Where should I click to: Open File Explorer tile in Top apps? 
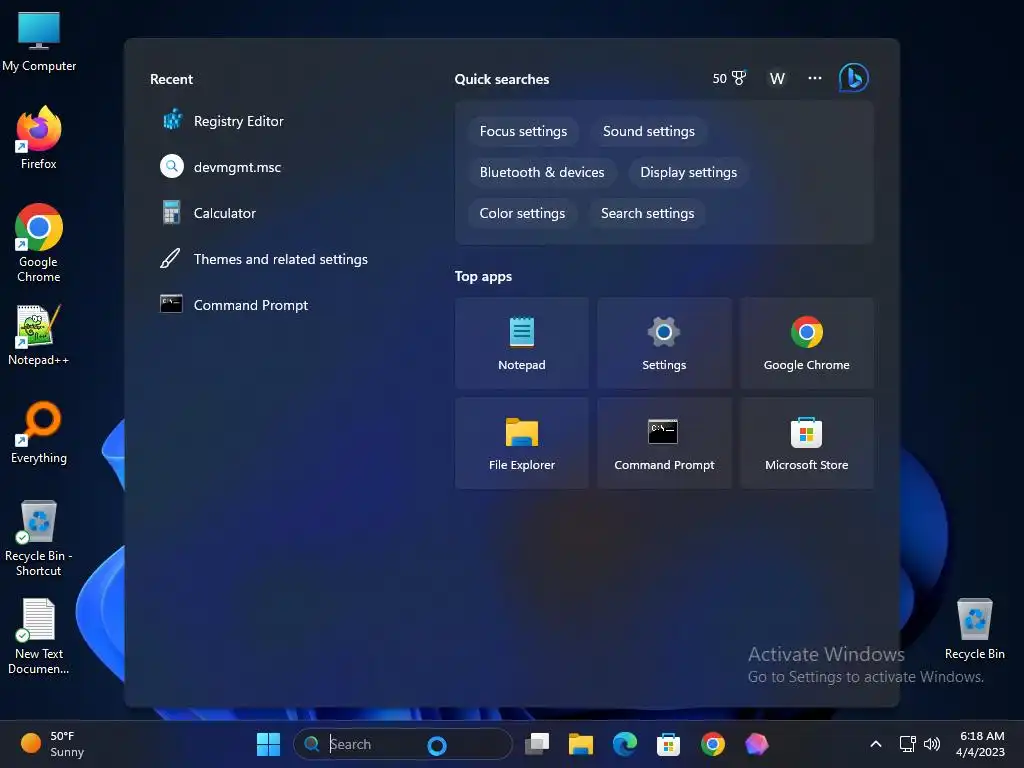(x=522, y=443)
